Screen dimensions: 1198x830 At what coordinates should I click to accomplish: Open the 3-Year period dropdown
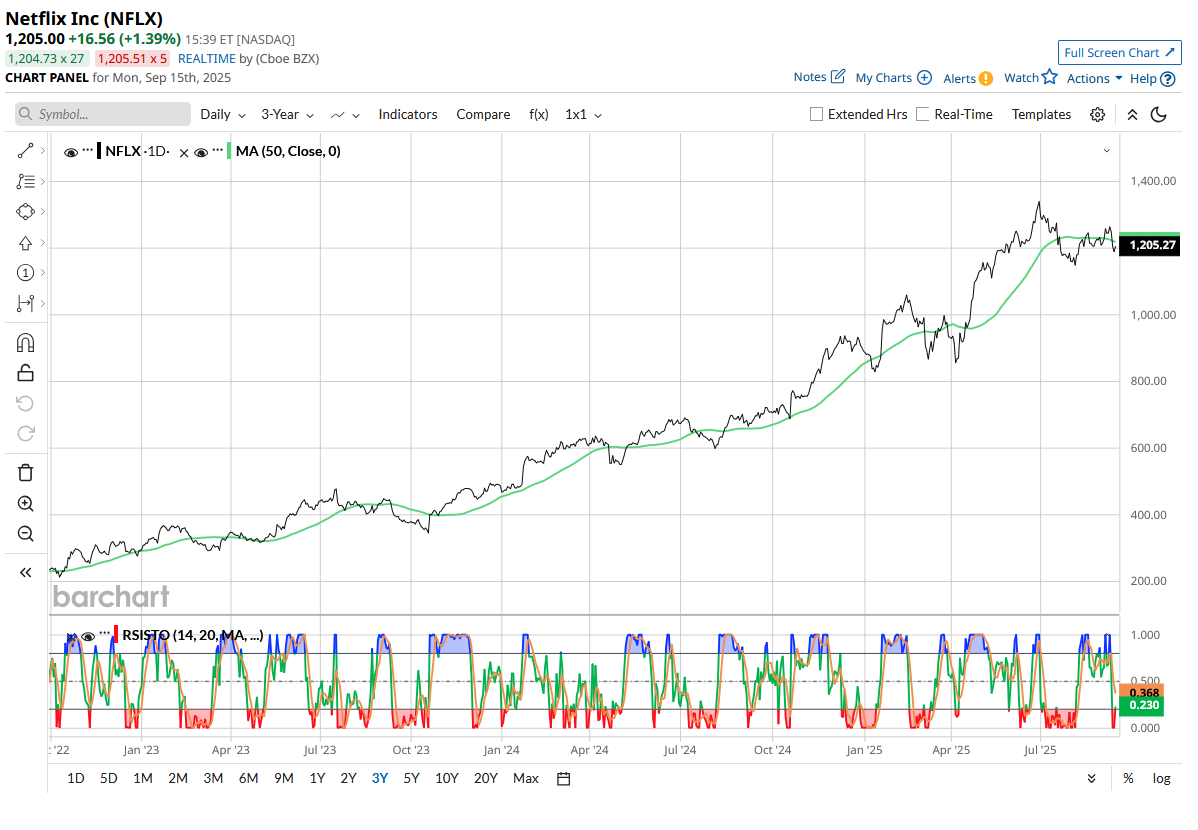coord(287,115)
